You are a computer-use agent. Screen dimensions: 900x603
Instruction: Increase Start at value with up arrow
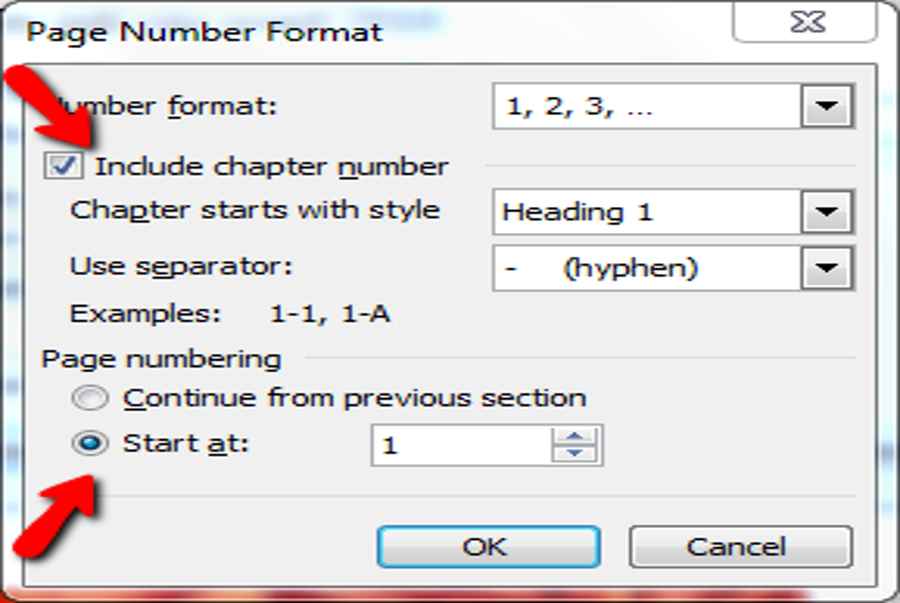[x=575, y=436]
